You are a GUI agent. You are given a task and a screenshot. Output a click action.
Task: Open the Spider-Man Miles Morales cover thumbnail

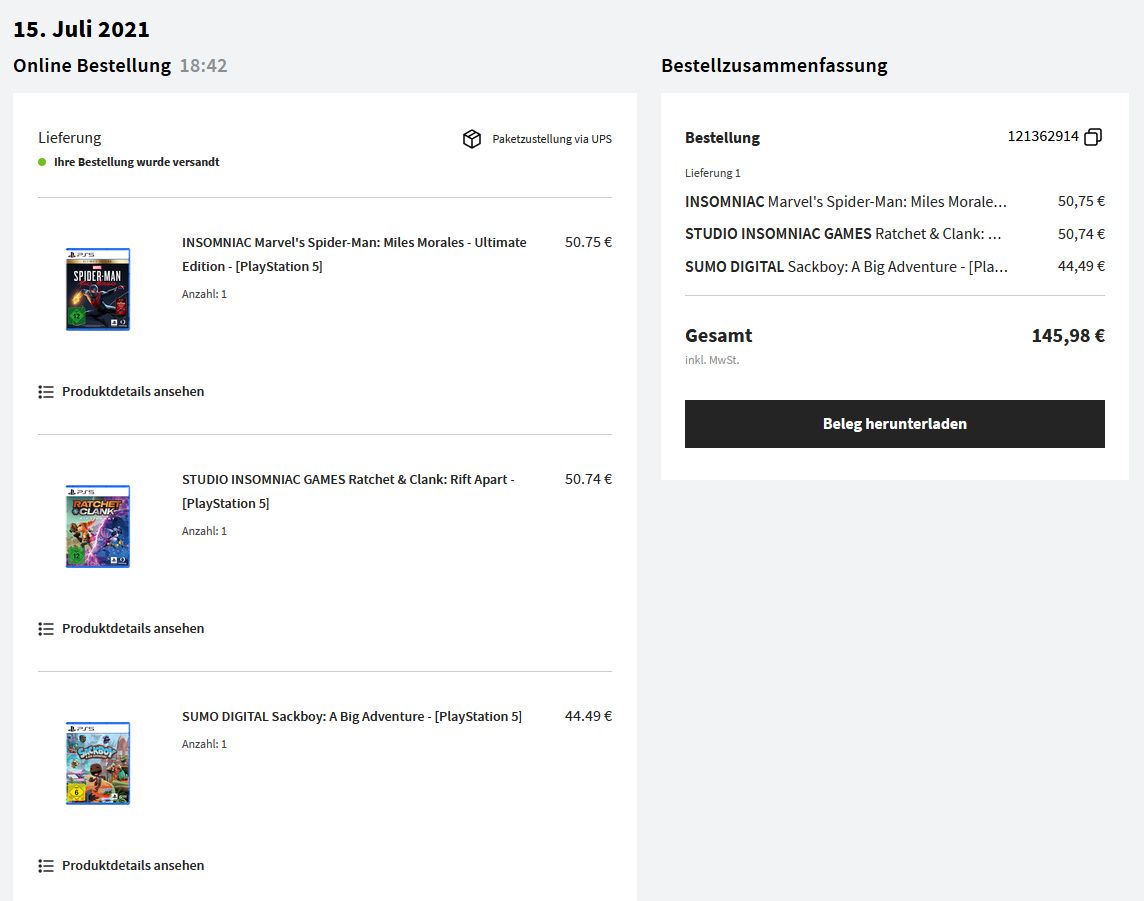click(x=98, y=289)
